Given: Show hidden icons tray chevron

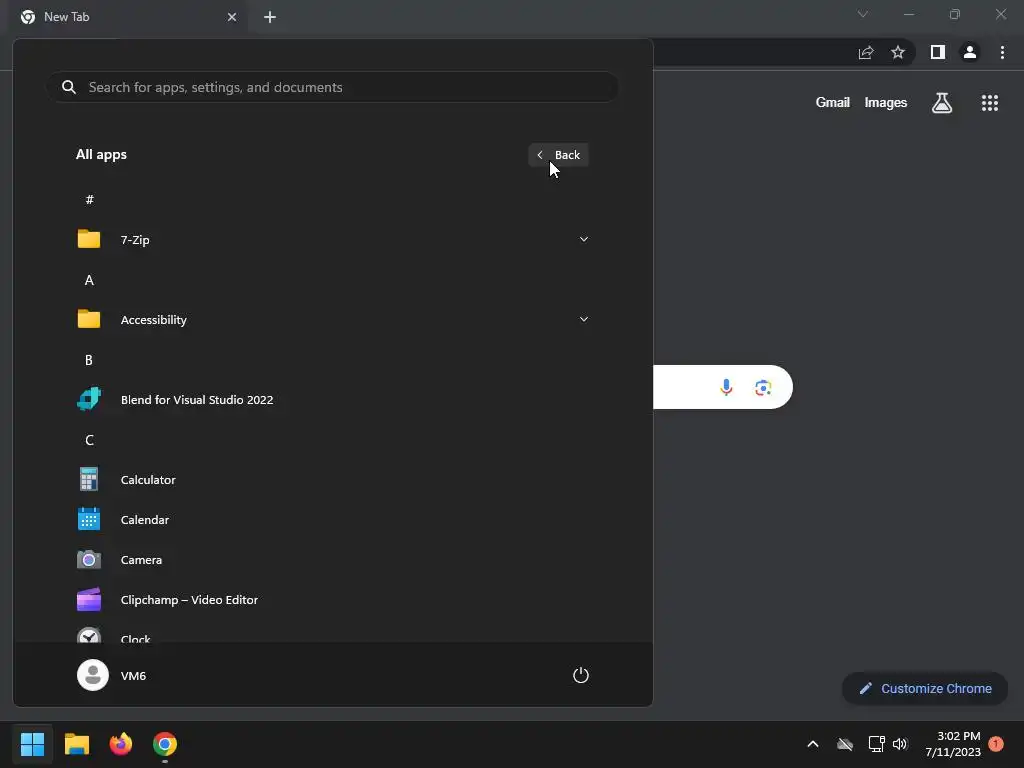Looking at the screenshot, I should [x=813, y=744].
